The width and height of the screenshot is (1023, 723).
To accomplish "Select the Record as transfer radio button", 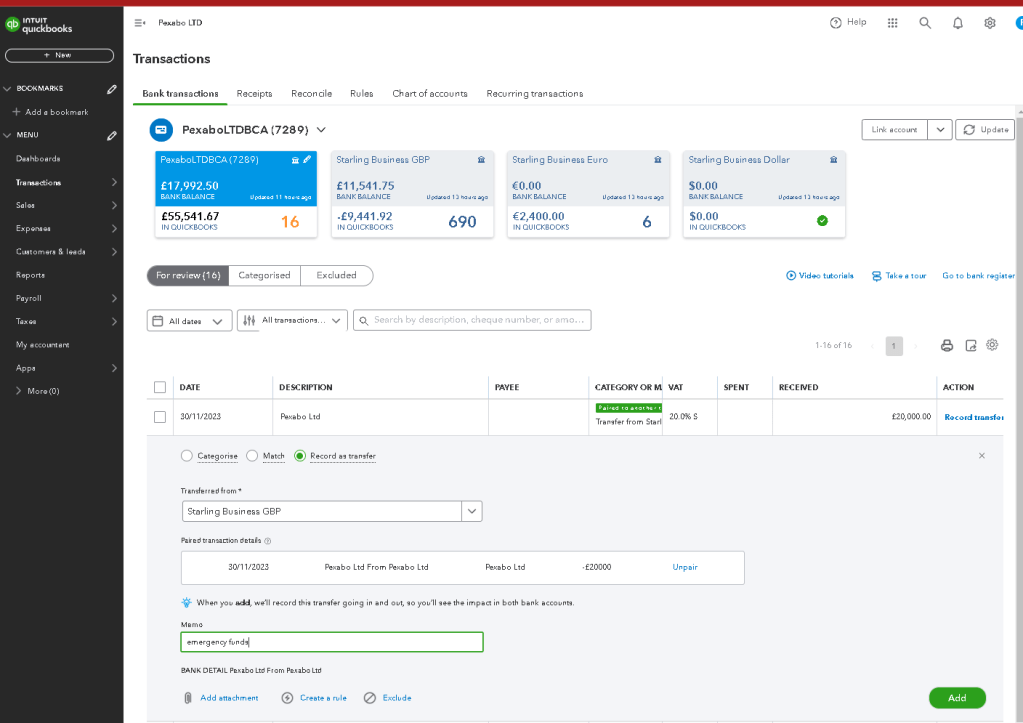I will click(300, 455).
